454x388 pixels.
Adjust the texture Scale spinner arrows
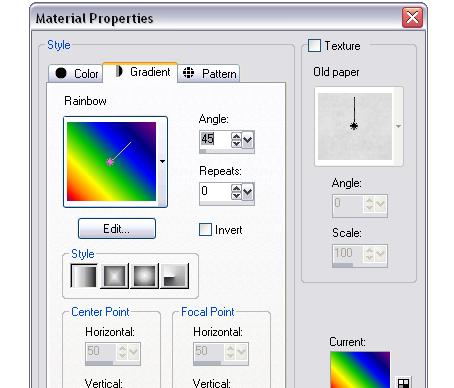click(x=369, y=254)
